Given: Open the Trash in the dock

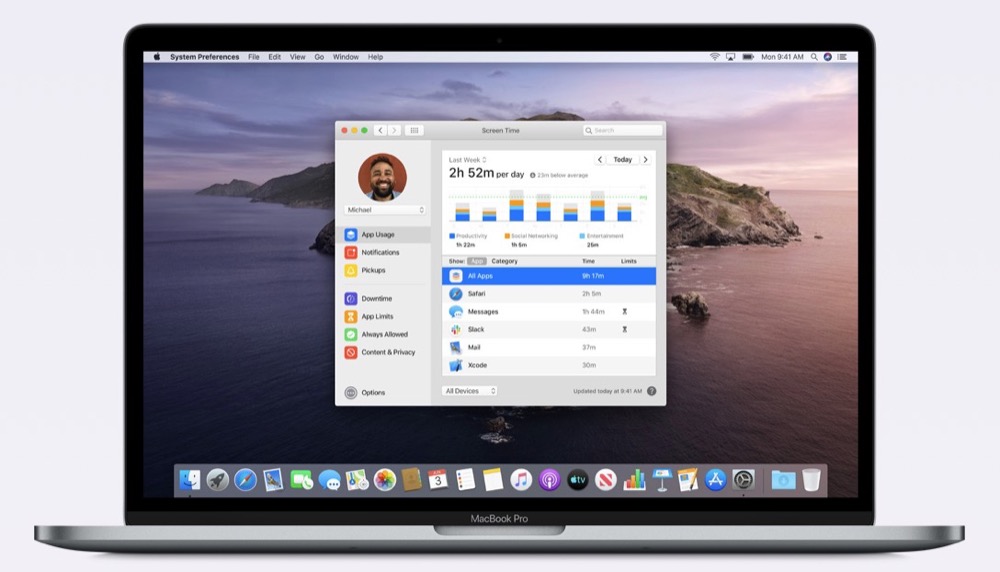Looking at the screenshot, I should [x=811, y=480].
